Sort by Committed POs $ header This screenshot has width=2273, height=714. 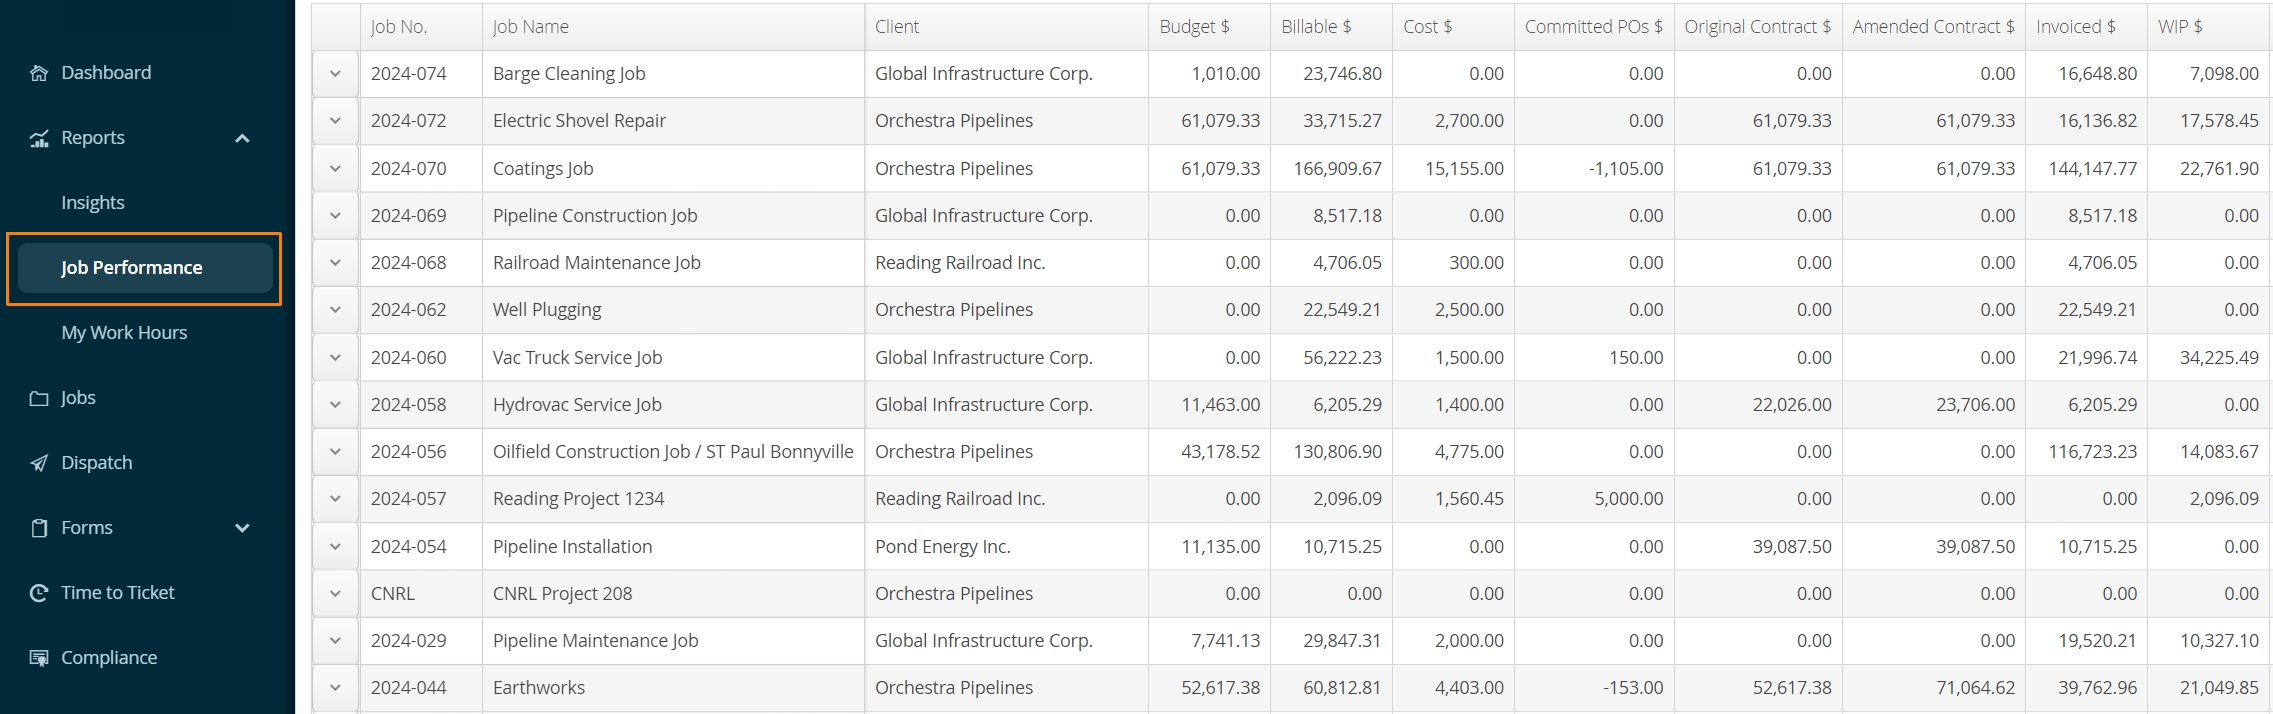point(1594,27)
